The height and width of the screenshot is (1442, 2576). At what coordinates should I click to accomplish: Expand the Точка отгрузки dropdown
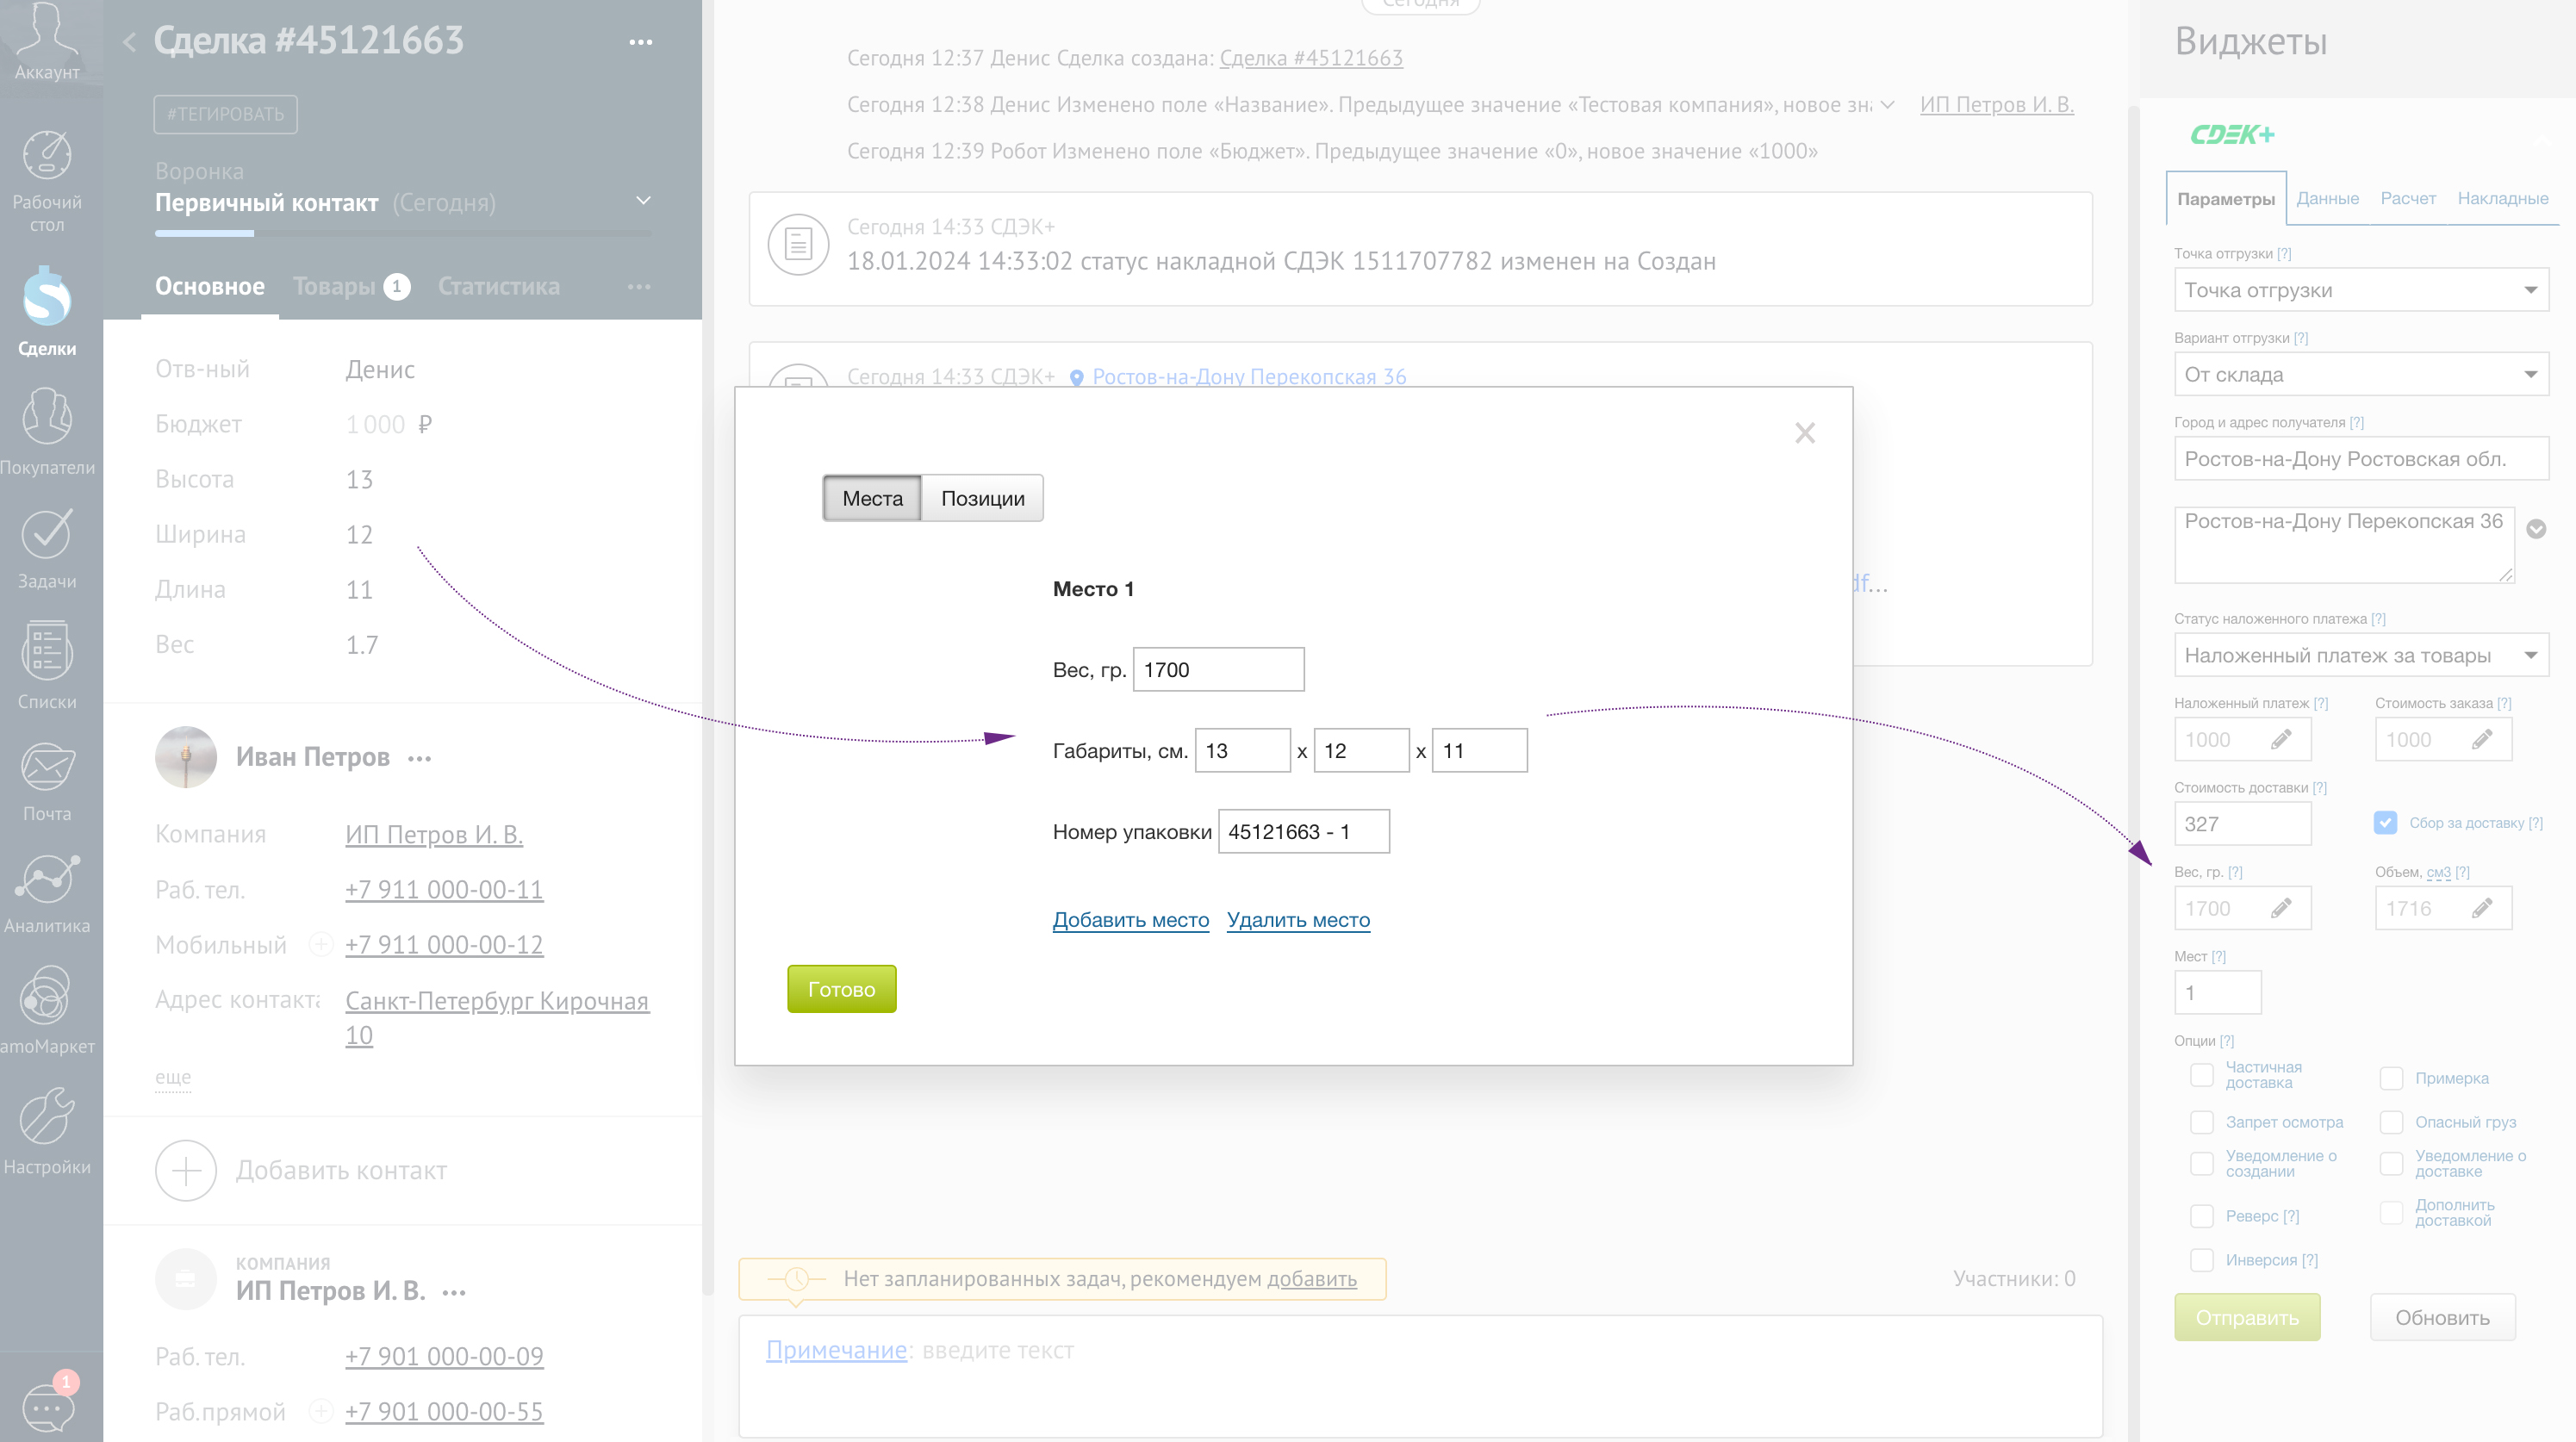pos(2360,290)
